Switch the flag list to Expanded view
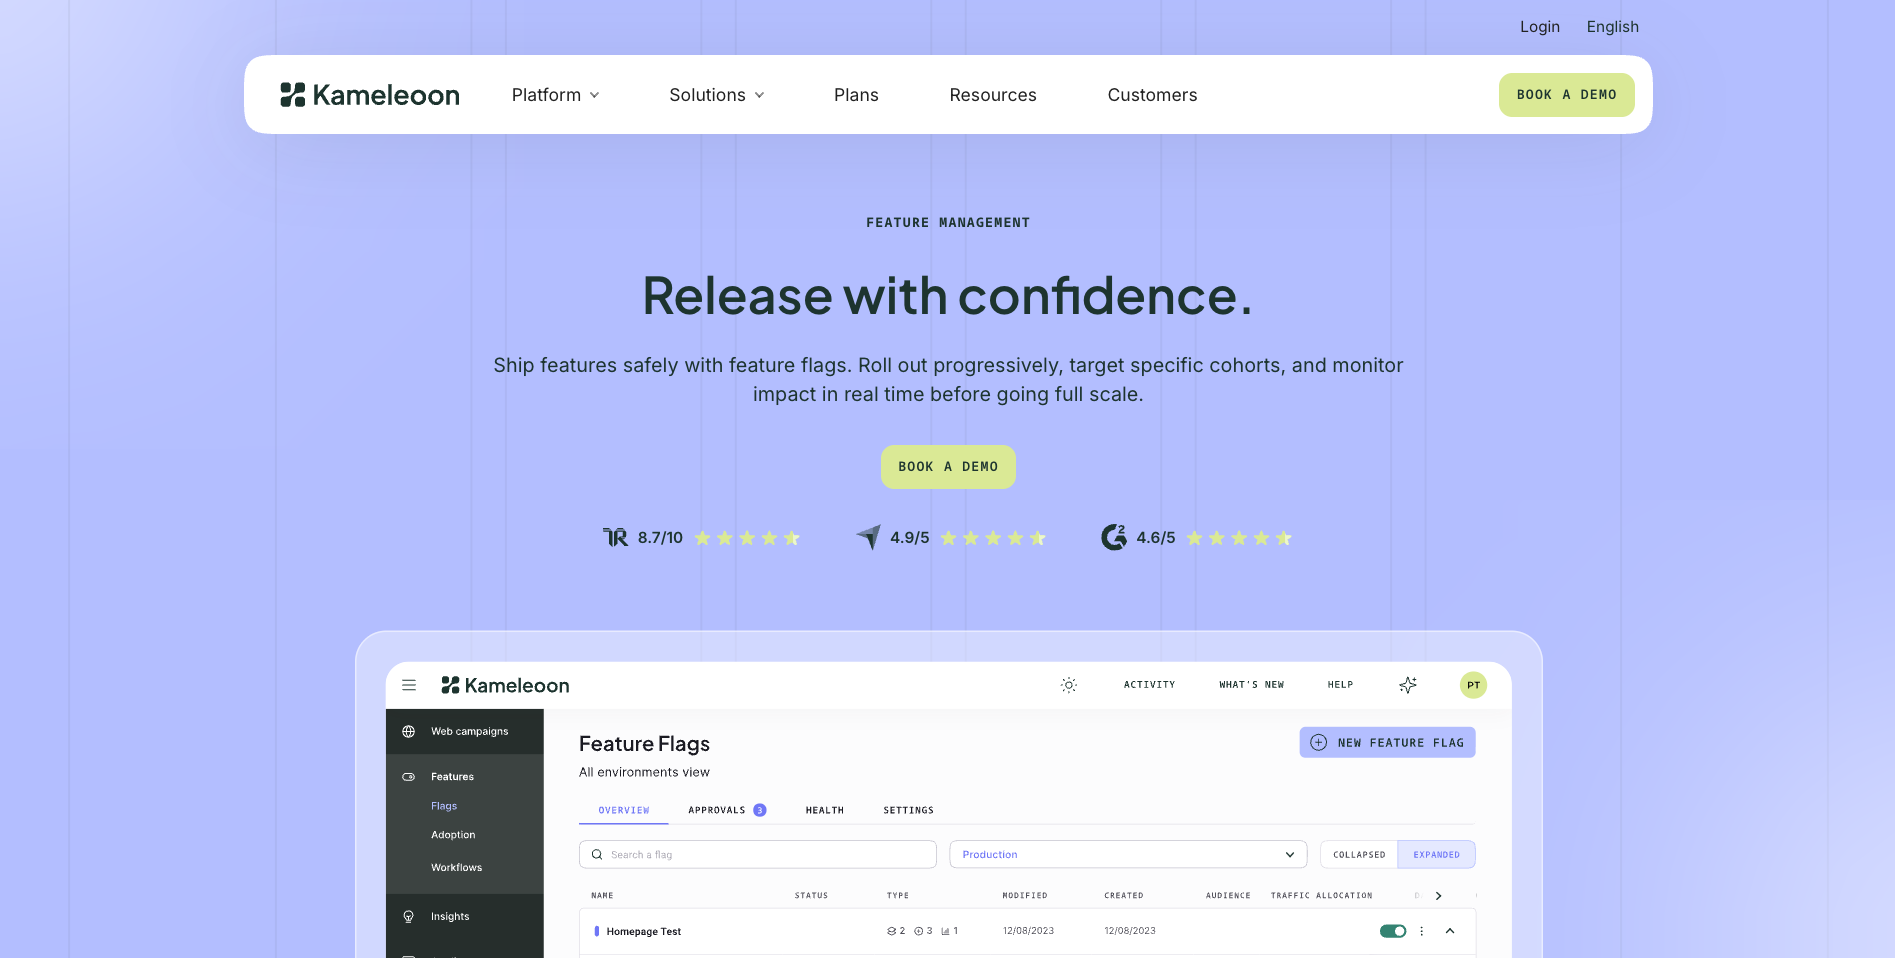Image resolution: width=1895 pixels, height=958 pixels. (x=1436, y=855)
